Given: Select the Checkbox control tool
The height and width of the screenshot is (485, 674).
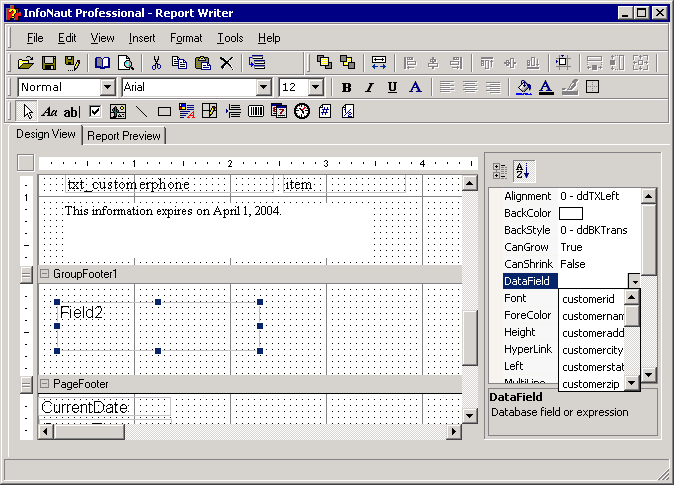Looking at the screenshot, I should point(95,111).
